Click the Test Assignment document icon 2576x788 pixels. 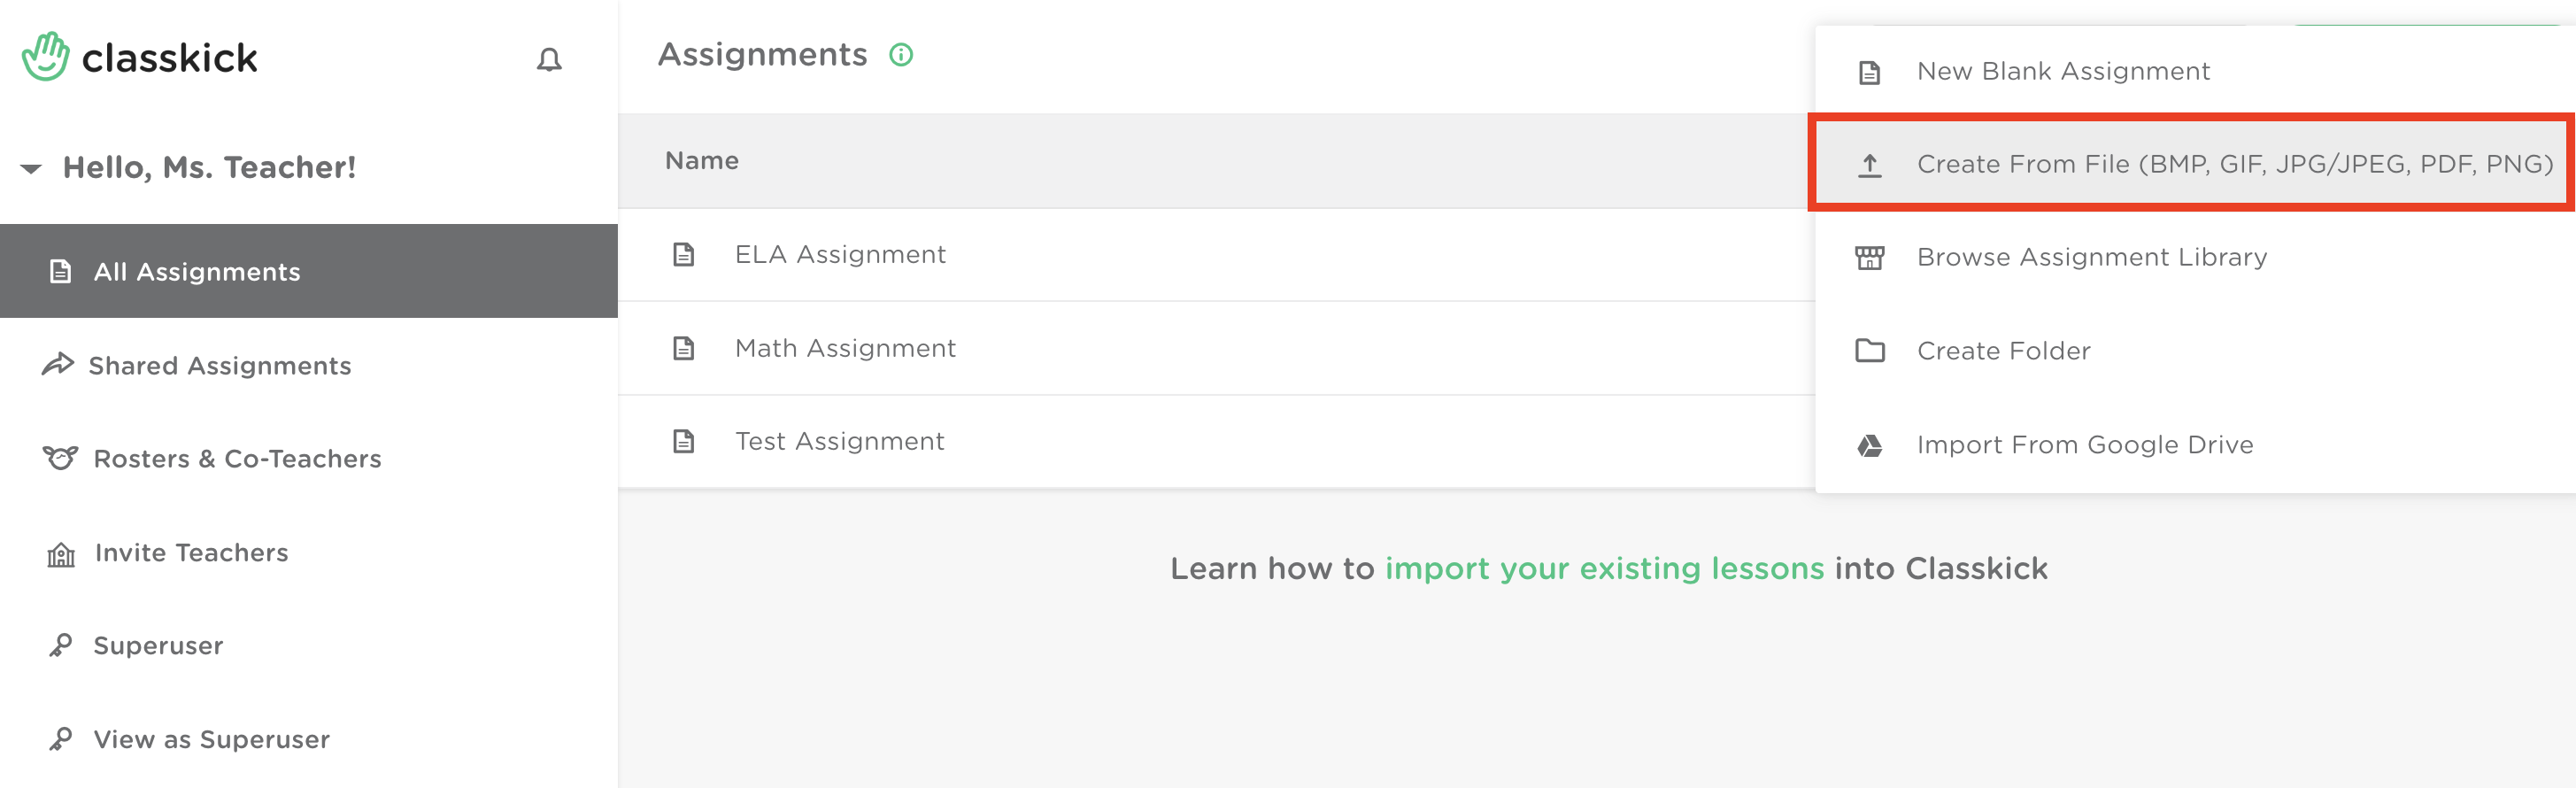coord(684,441)
